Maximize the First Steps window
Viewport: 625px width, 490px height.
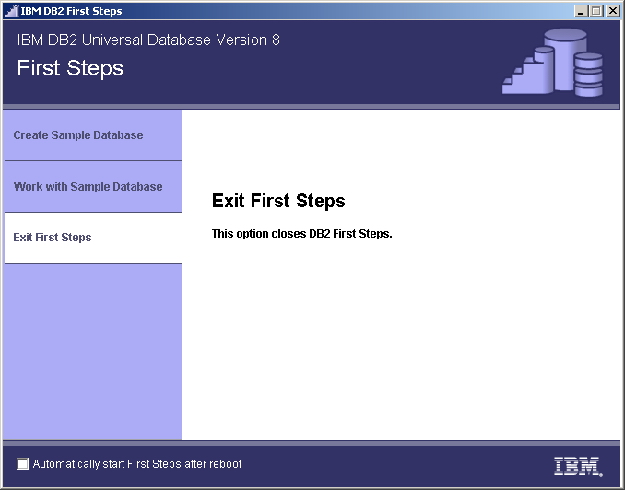pyautogui.click(x=597, y=11)
